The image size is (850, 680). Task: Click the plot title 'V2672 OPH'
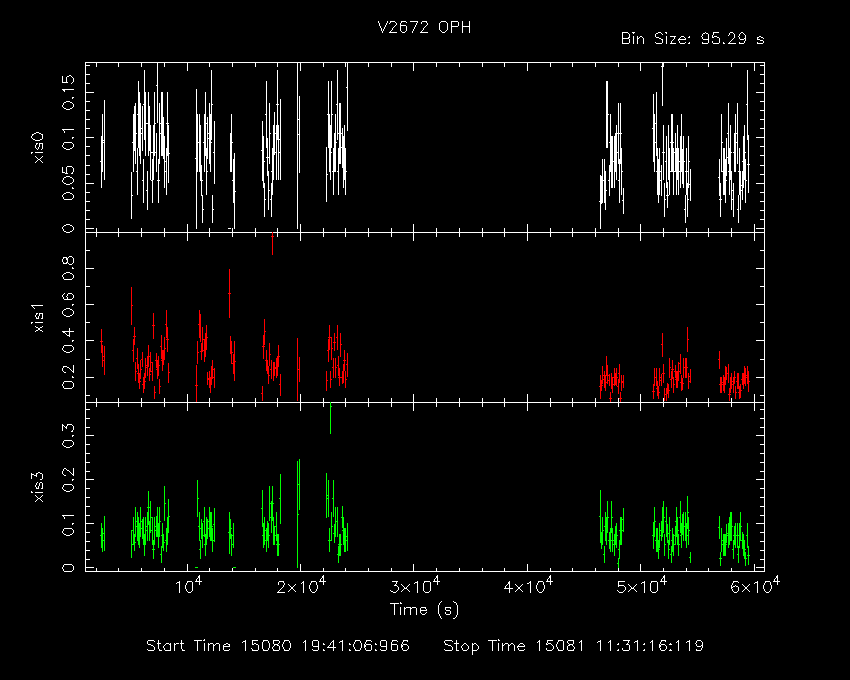424,28
